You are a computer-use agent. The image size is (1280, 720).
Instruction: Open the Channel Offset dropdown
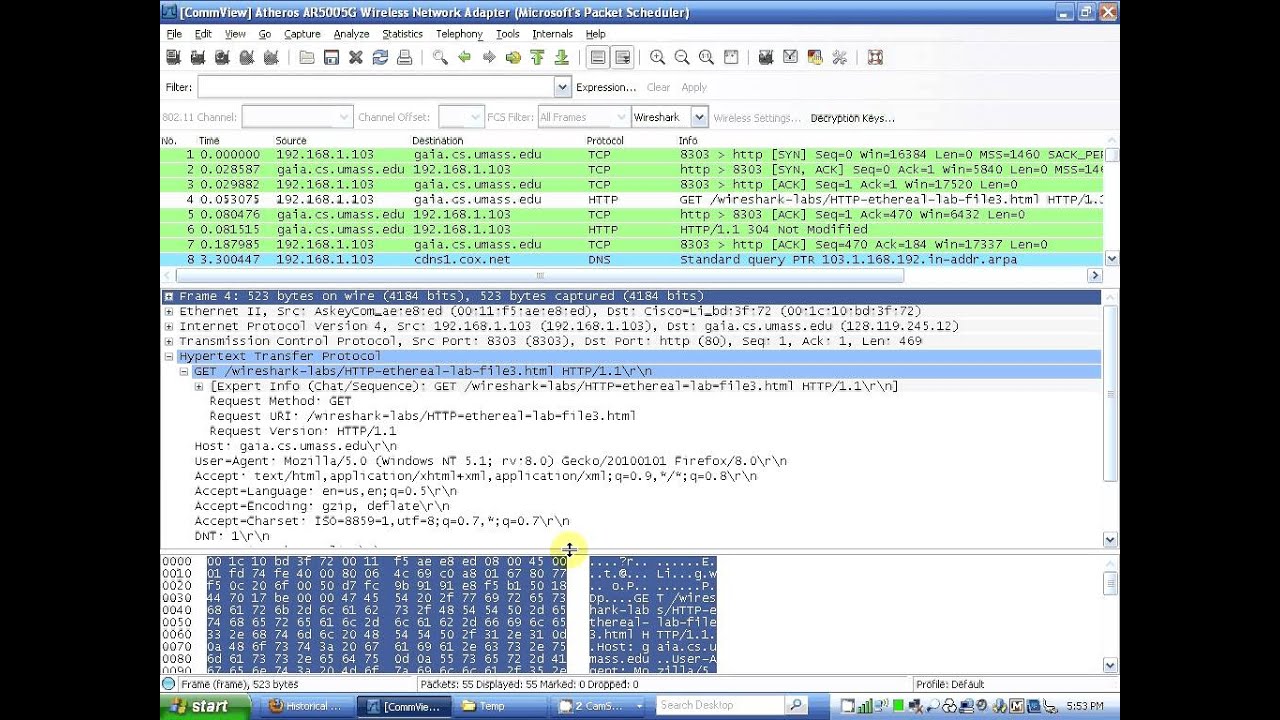pos(461,117)
